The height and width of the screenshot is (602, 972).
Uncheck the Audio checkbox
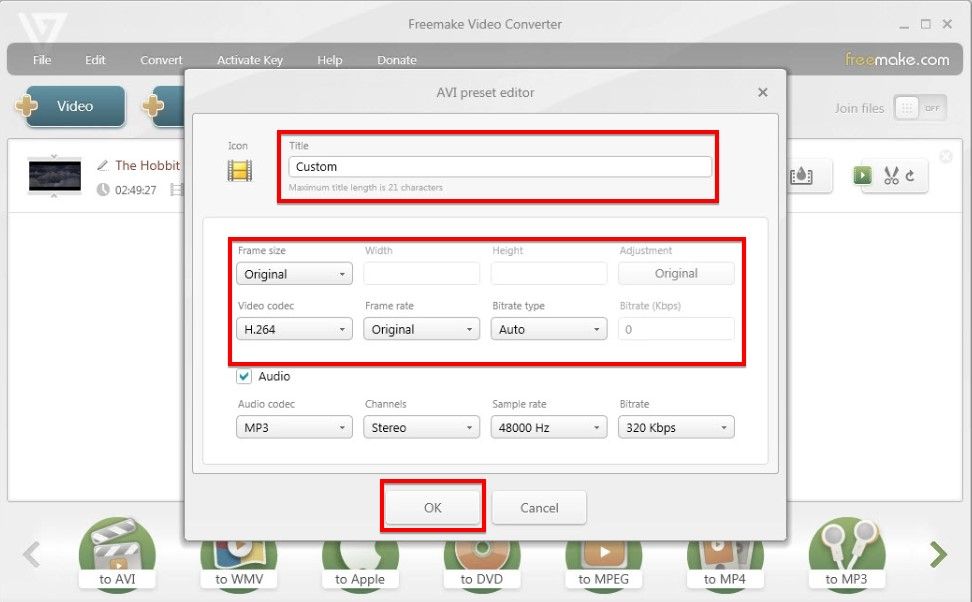tap(244, 377)
